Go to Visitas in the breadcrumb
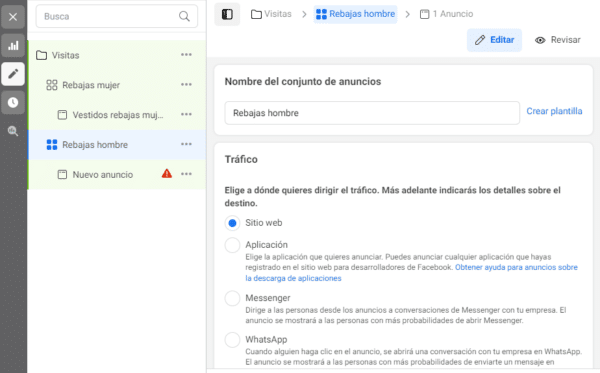 coord(271,14)
